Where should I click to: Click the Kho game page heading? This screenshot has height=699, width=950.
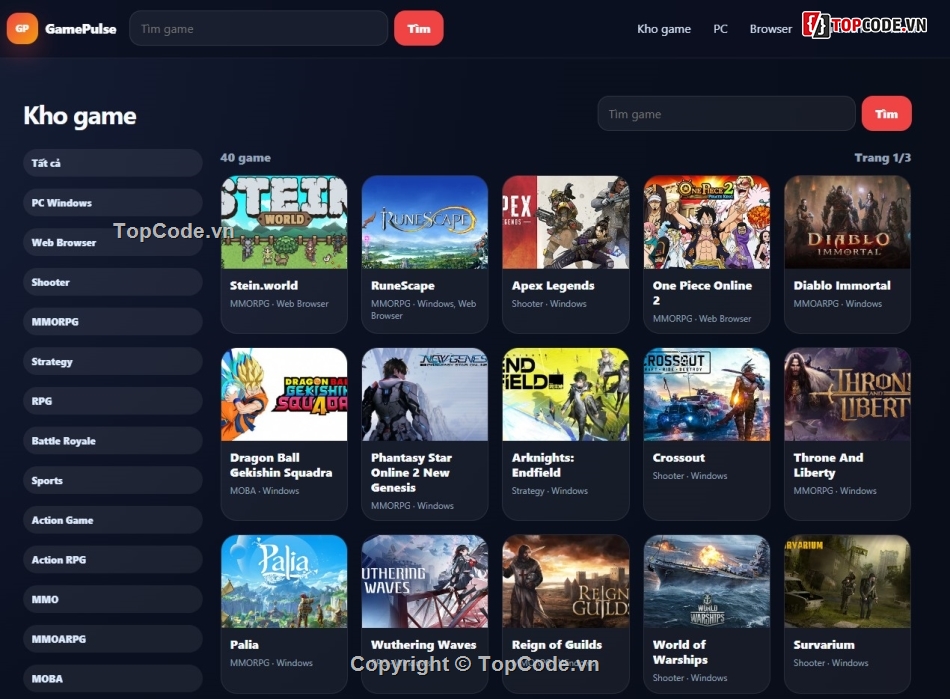point(80,115)
